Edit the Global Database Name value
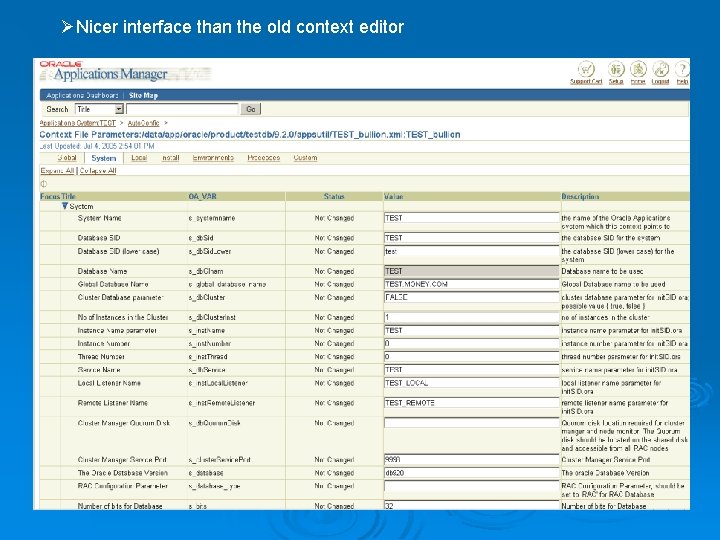This screenshot has width=720, height=540. [471, 284]
